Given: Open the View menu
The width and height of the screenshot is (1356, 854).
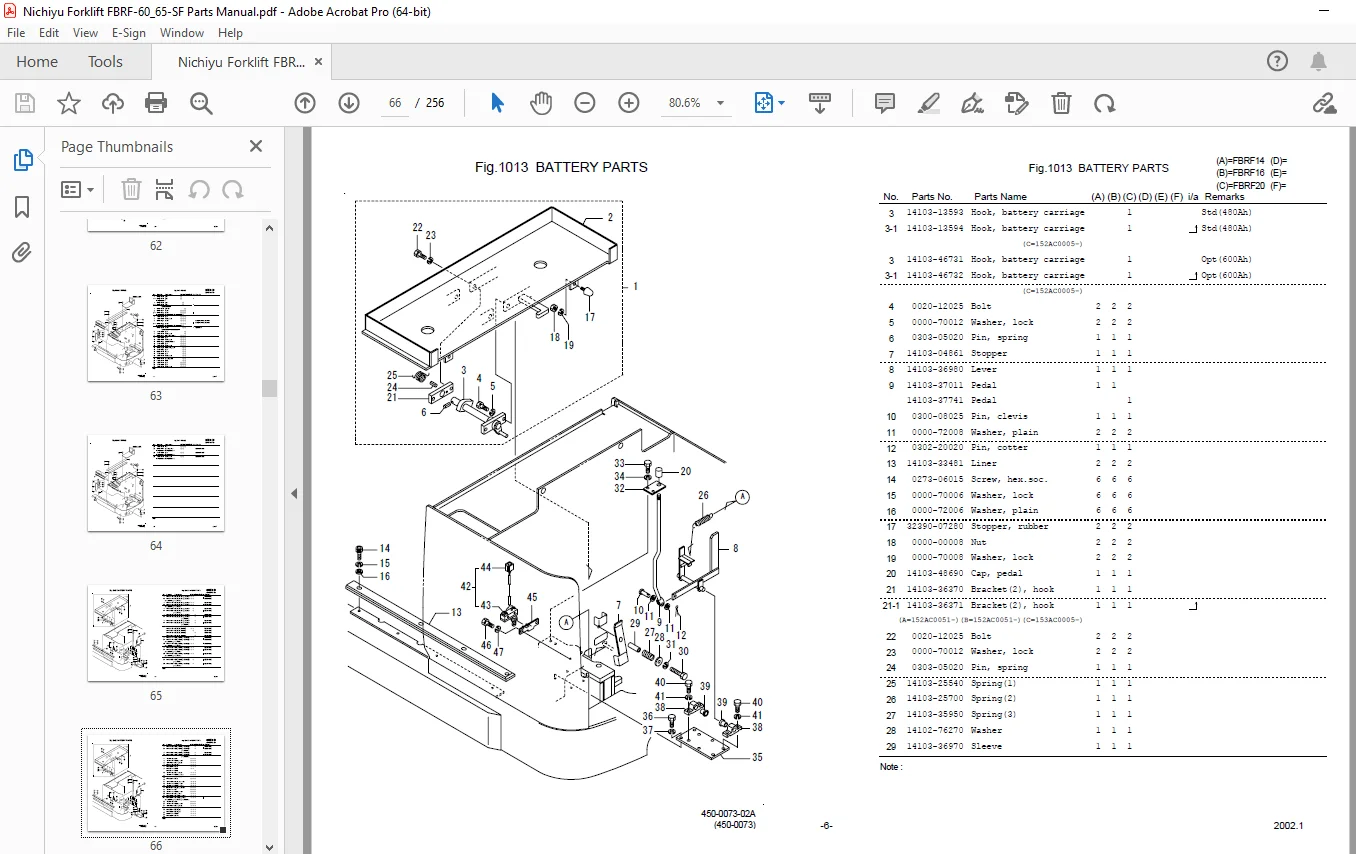Looking at the screenshot, I should click(86, 33).
